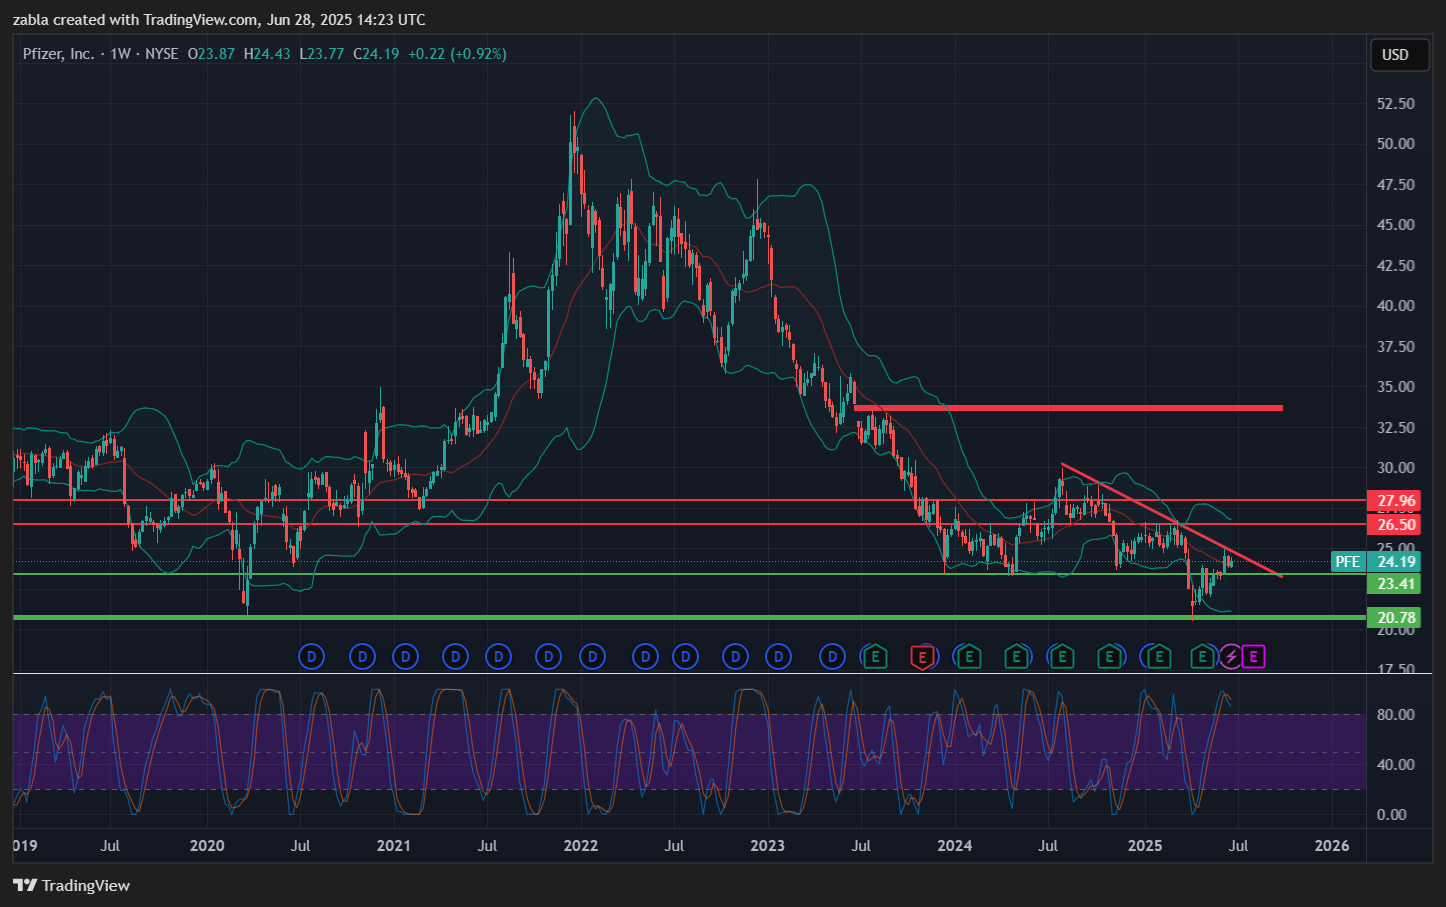The width and height of the screenshot is (1446, 907).
Task: Click the 2025 label on time axis
Action: click(1145, 846)
